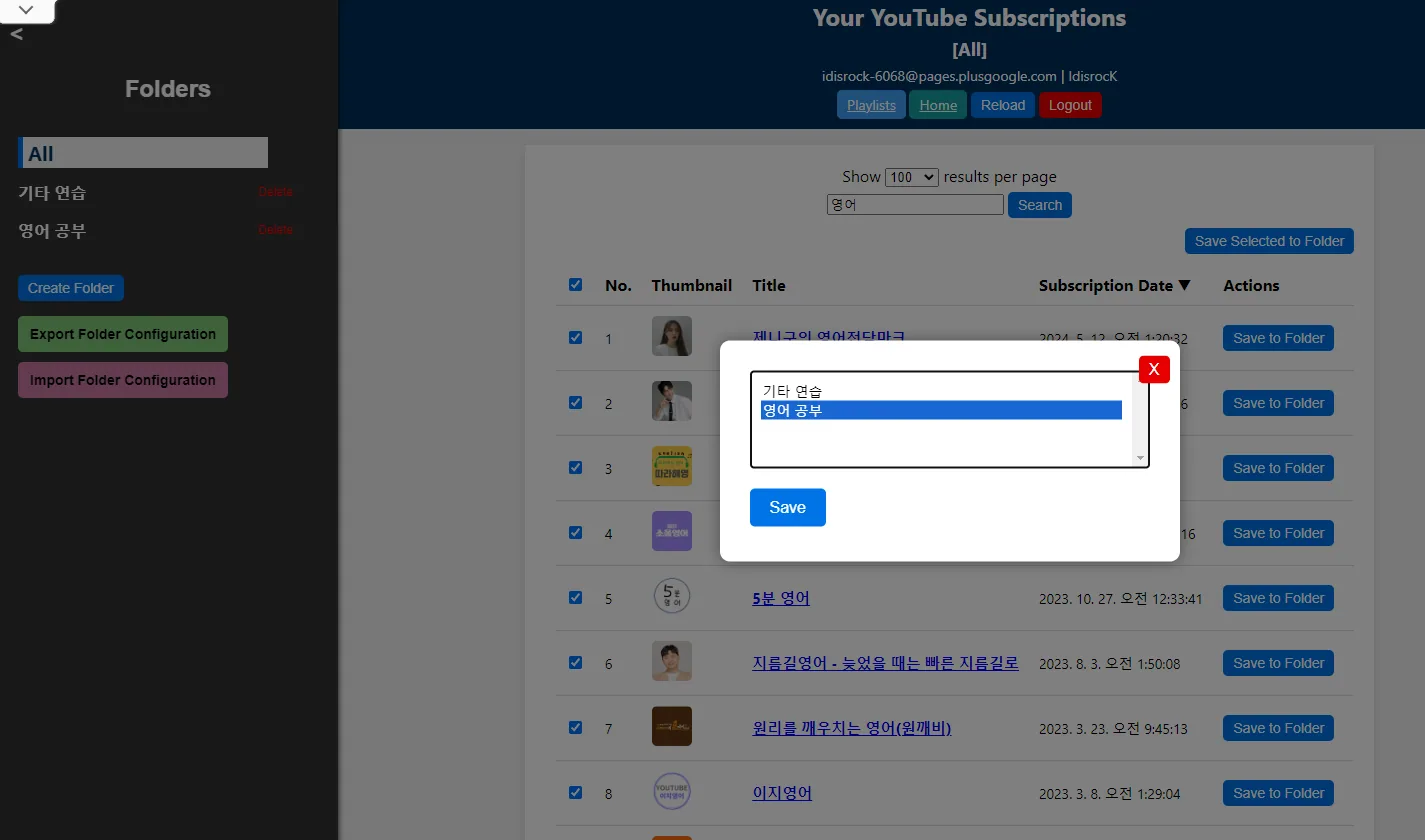Choose 영어 공부 in the folder list box

[x=941, y=410]
